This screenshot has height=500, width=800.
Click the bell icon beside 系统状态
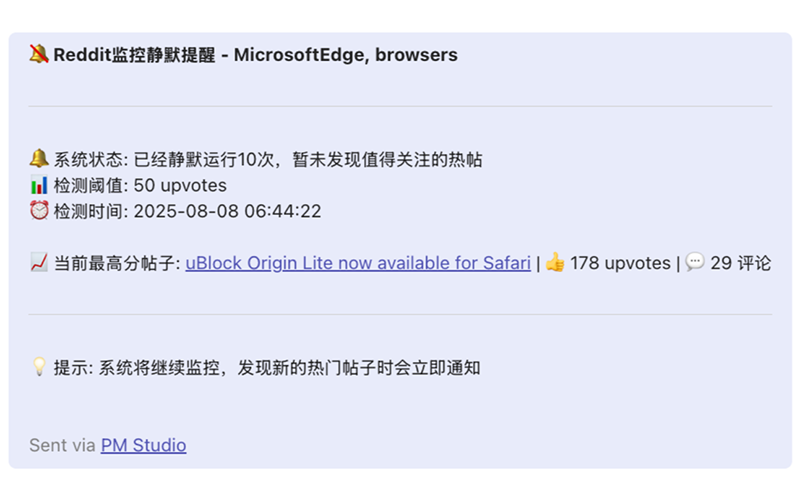tap(39, 159)
